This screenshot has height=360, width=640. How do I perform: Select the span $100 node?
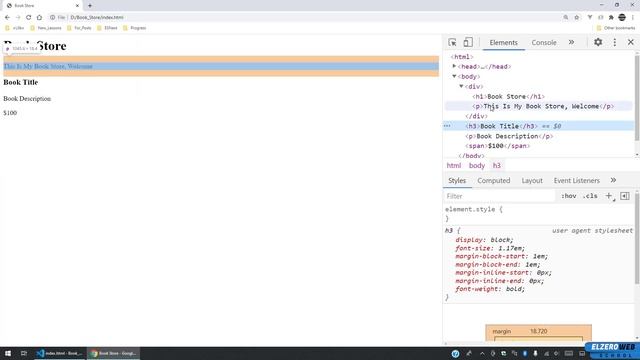click(497, 146)
